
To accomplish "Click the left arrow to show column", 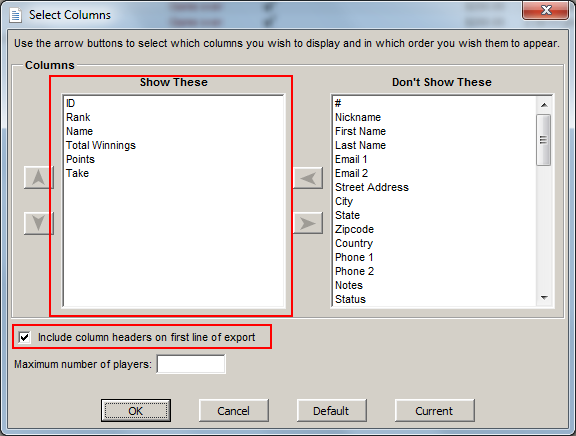I will (308, 178).
